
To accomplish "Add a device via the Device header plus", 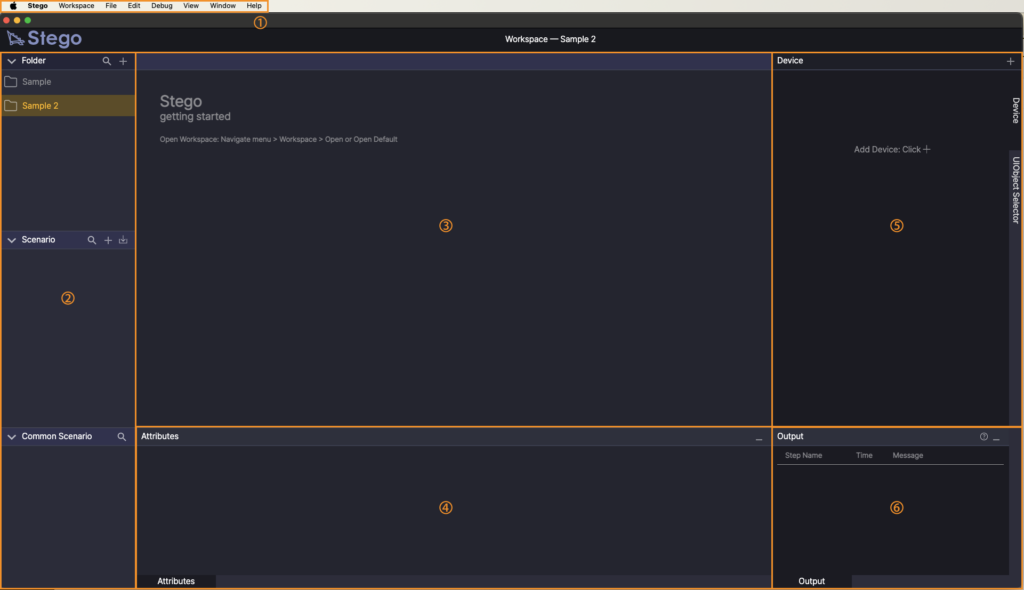I will pyautogui.click(x=1011, y=61).
